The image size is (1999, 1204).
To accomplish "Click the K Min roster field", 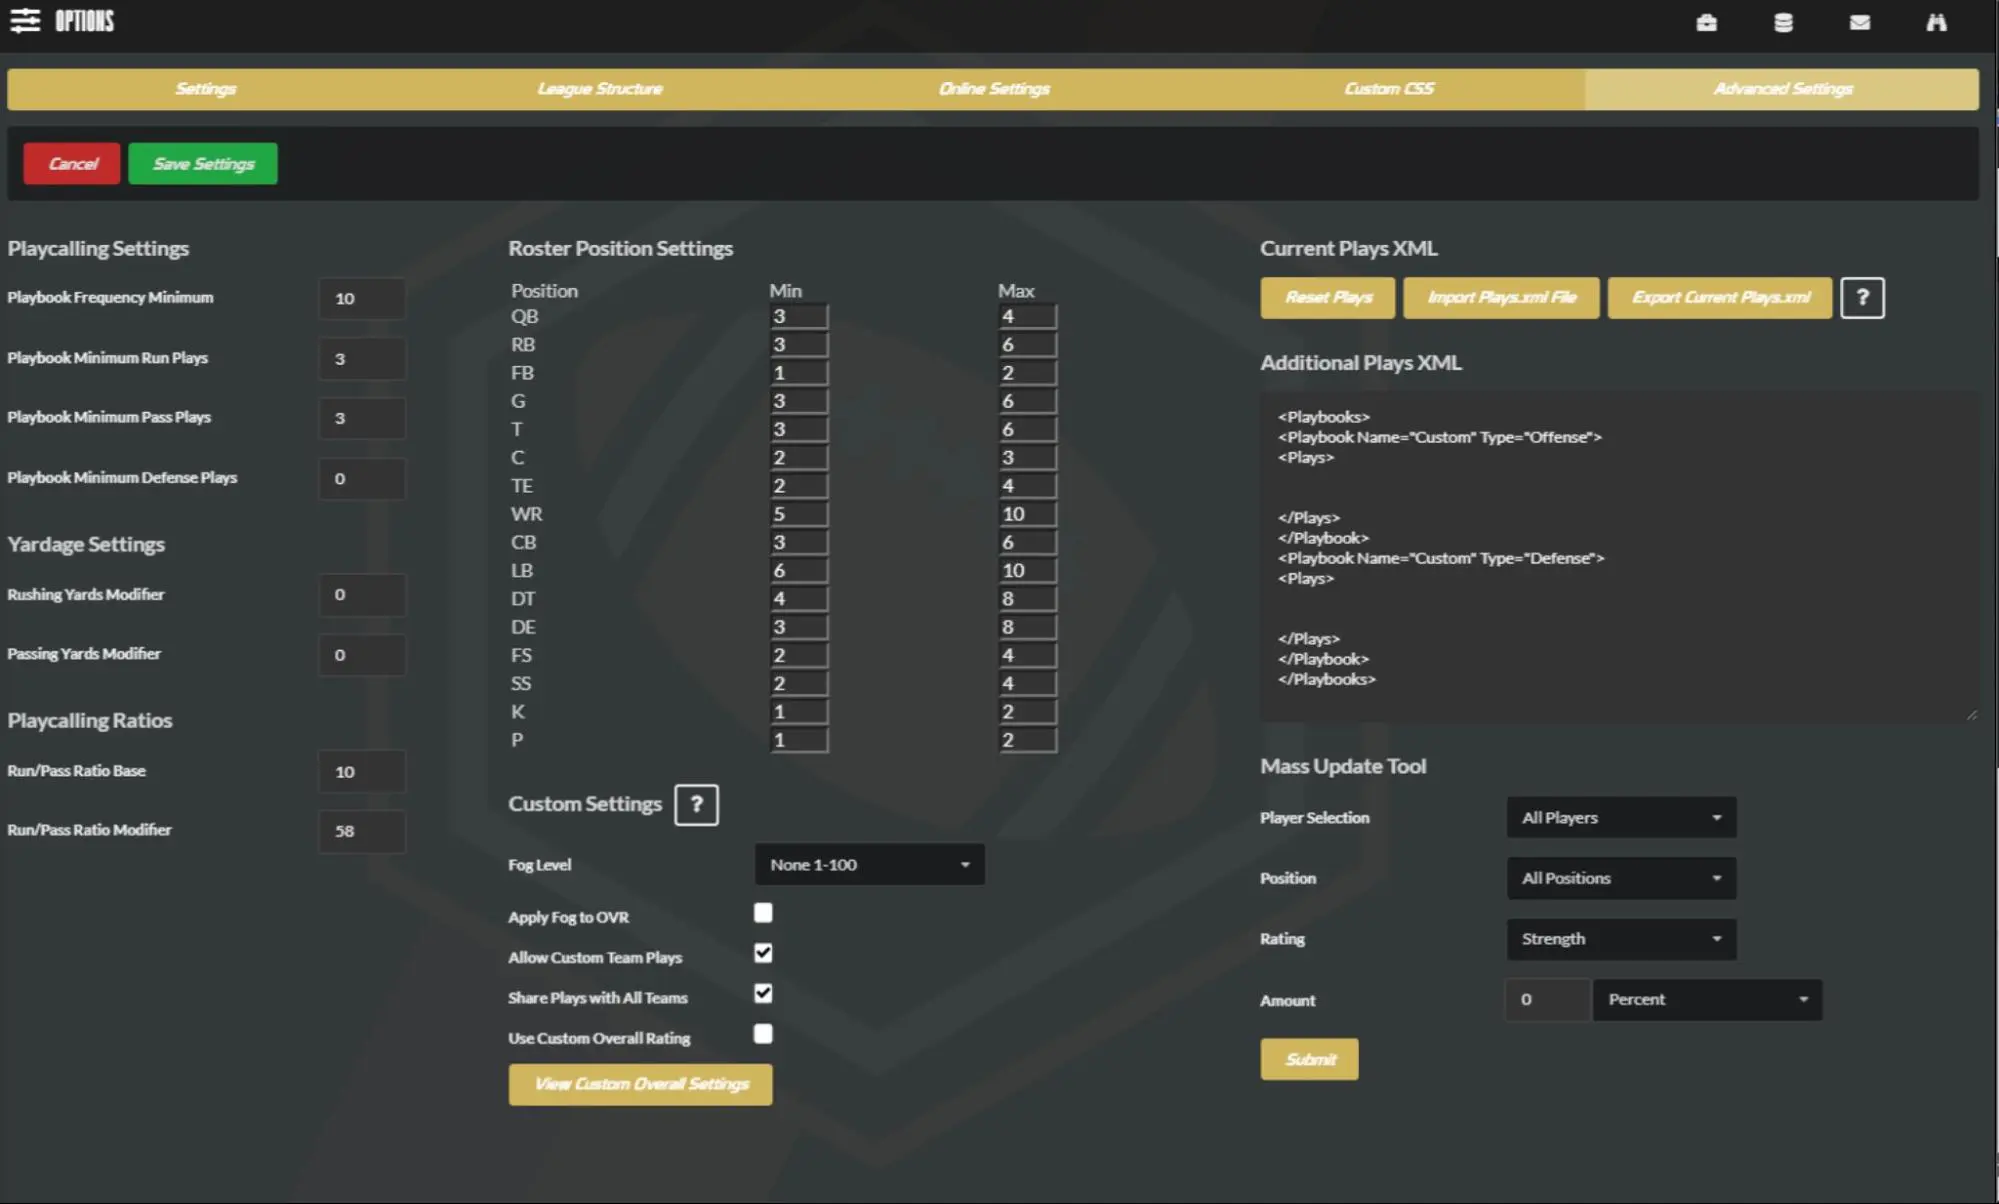I will [799, 712].
